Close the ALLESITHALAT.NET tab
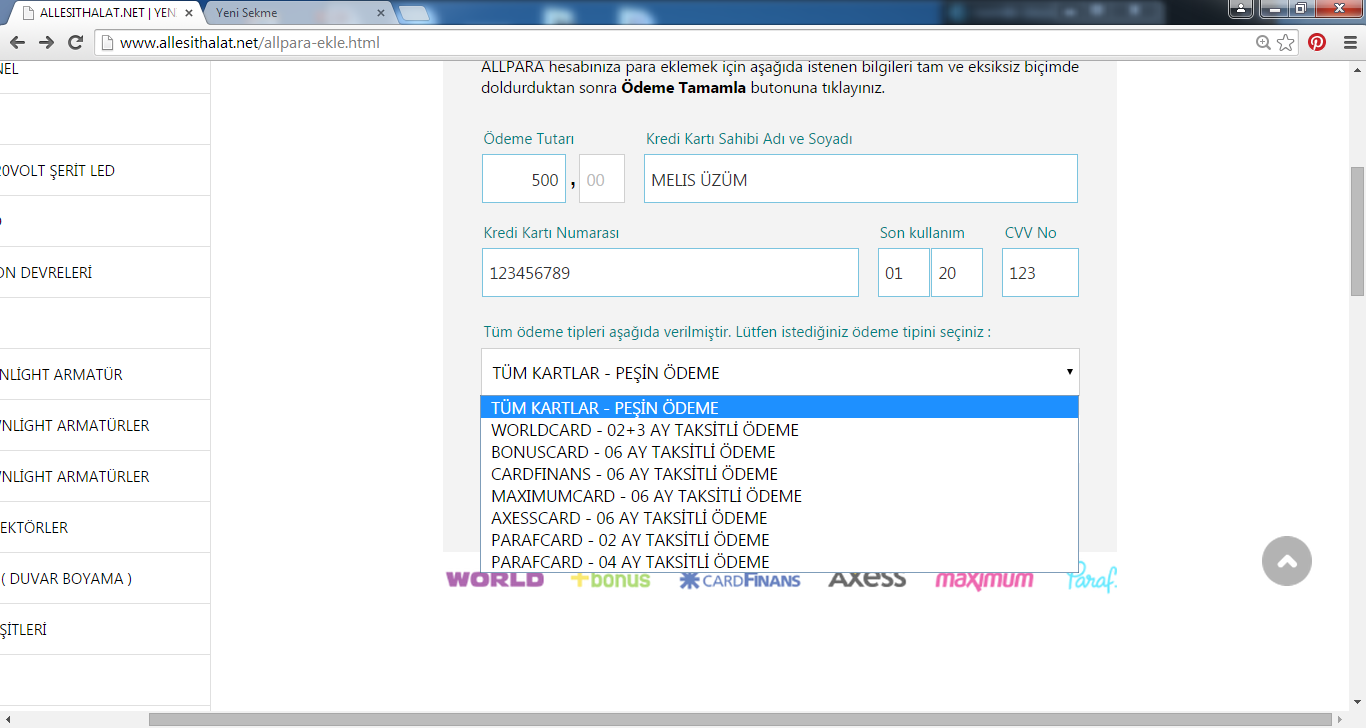 [x=189, y=13]
